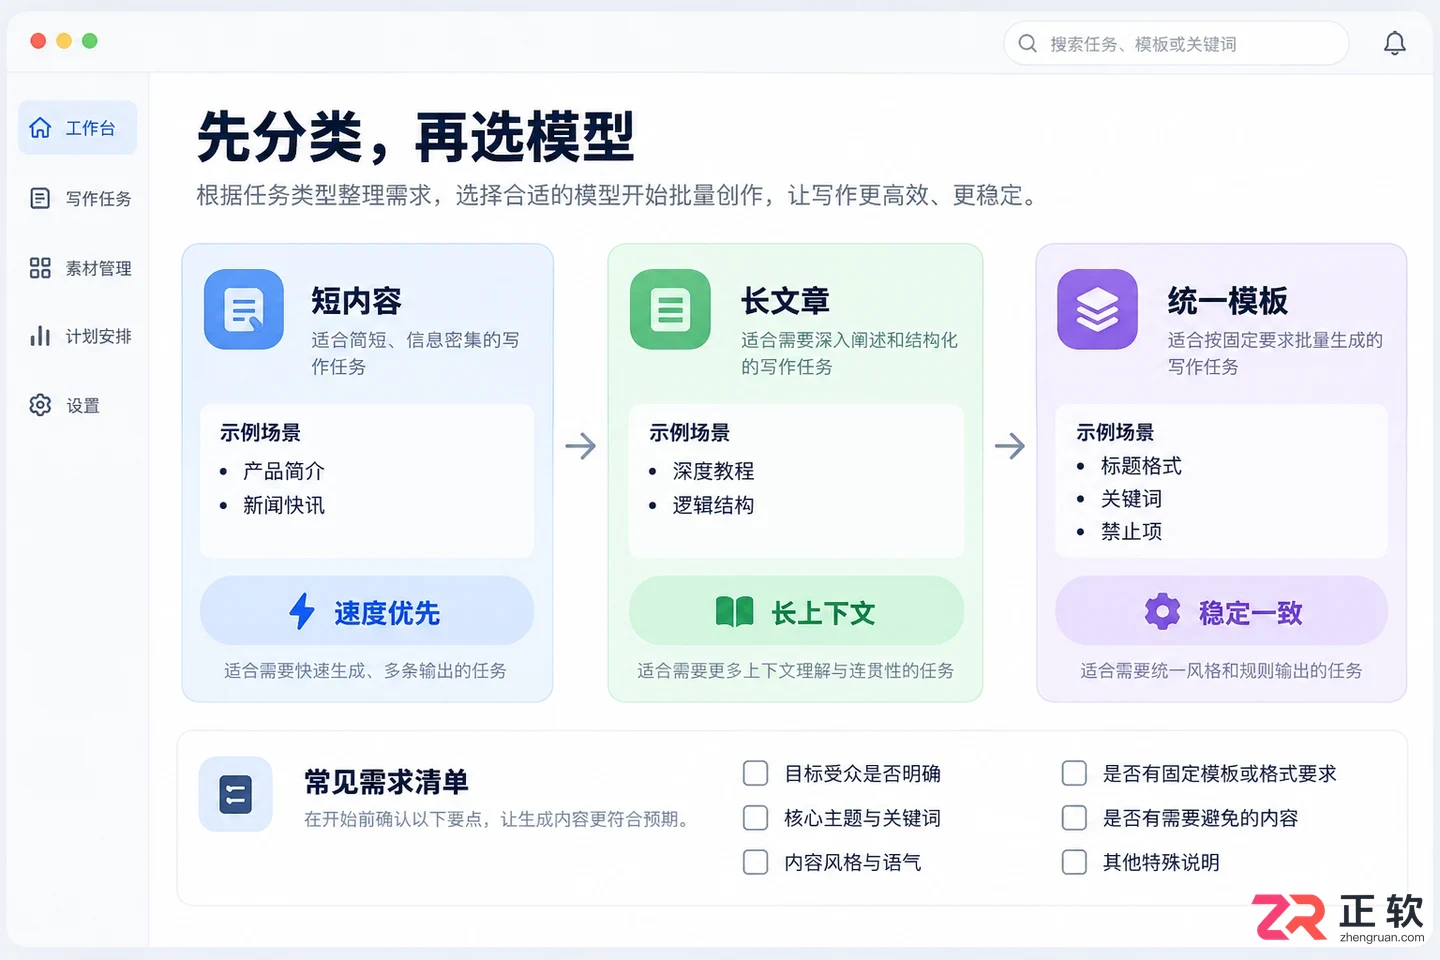The height and width of the screenshot is (960, 1440).
Task: Click the 产品简介 example item
Action: point(284,471)
